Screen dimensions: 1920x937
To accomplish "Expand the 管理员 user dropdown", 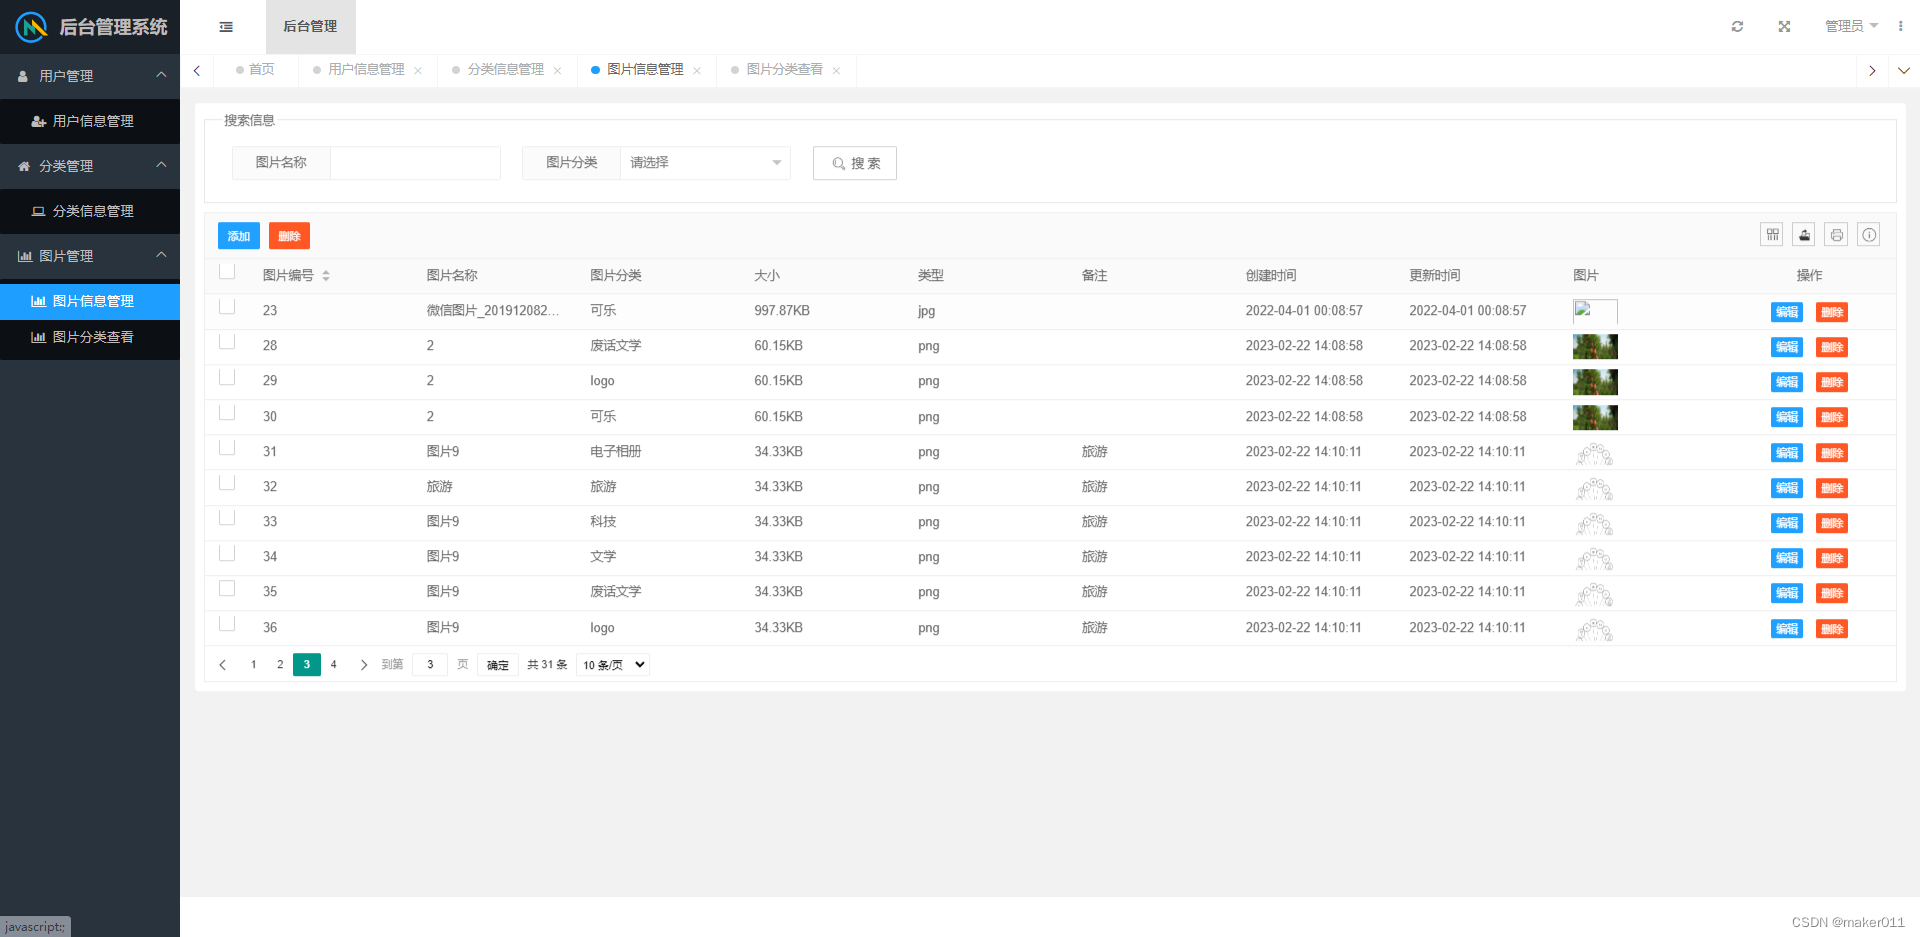I will [x=1851, y=26].
